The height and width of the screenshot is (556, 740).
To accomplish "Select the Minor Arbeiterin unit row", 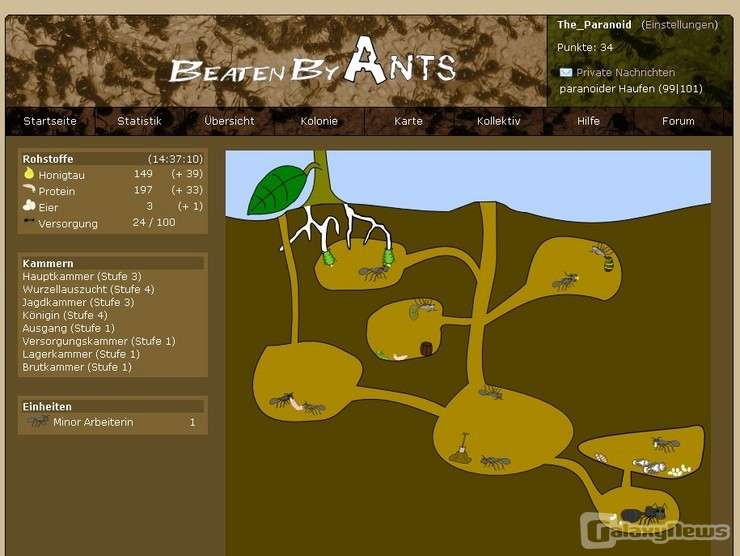I will click(112, 422).
